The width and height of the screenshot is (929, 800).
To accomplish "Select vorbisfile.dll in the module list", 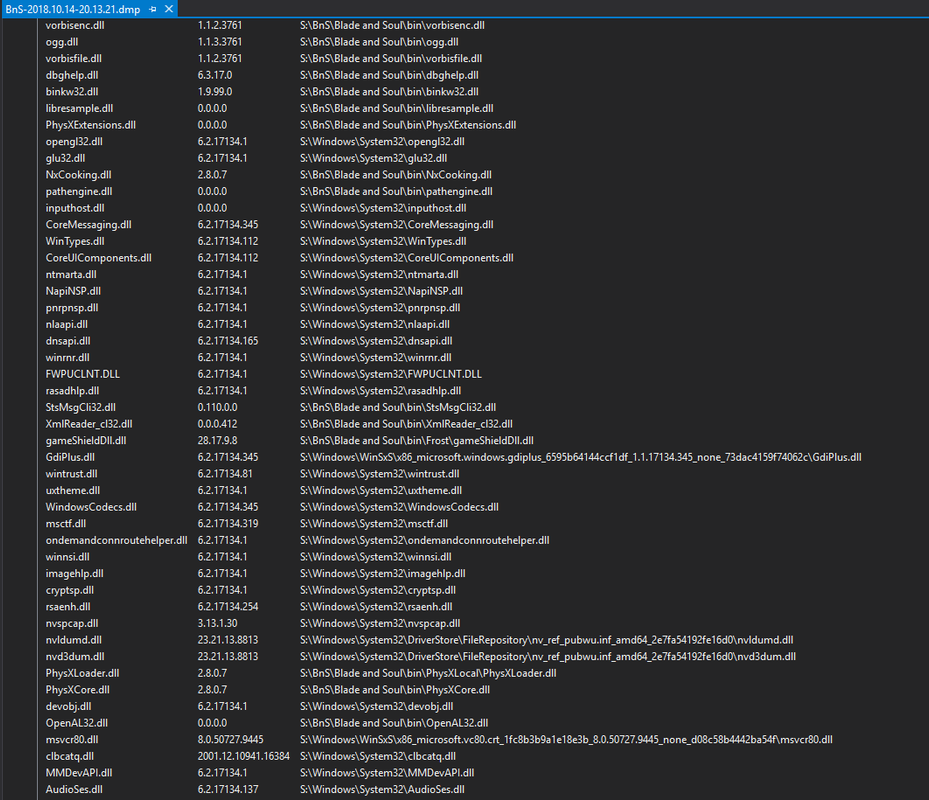I will [x=73, y=59].
